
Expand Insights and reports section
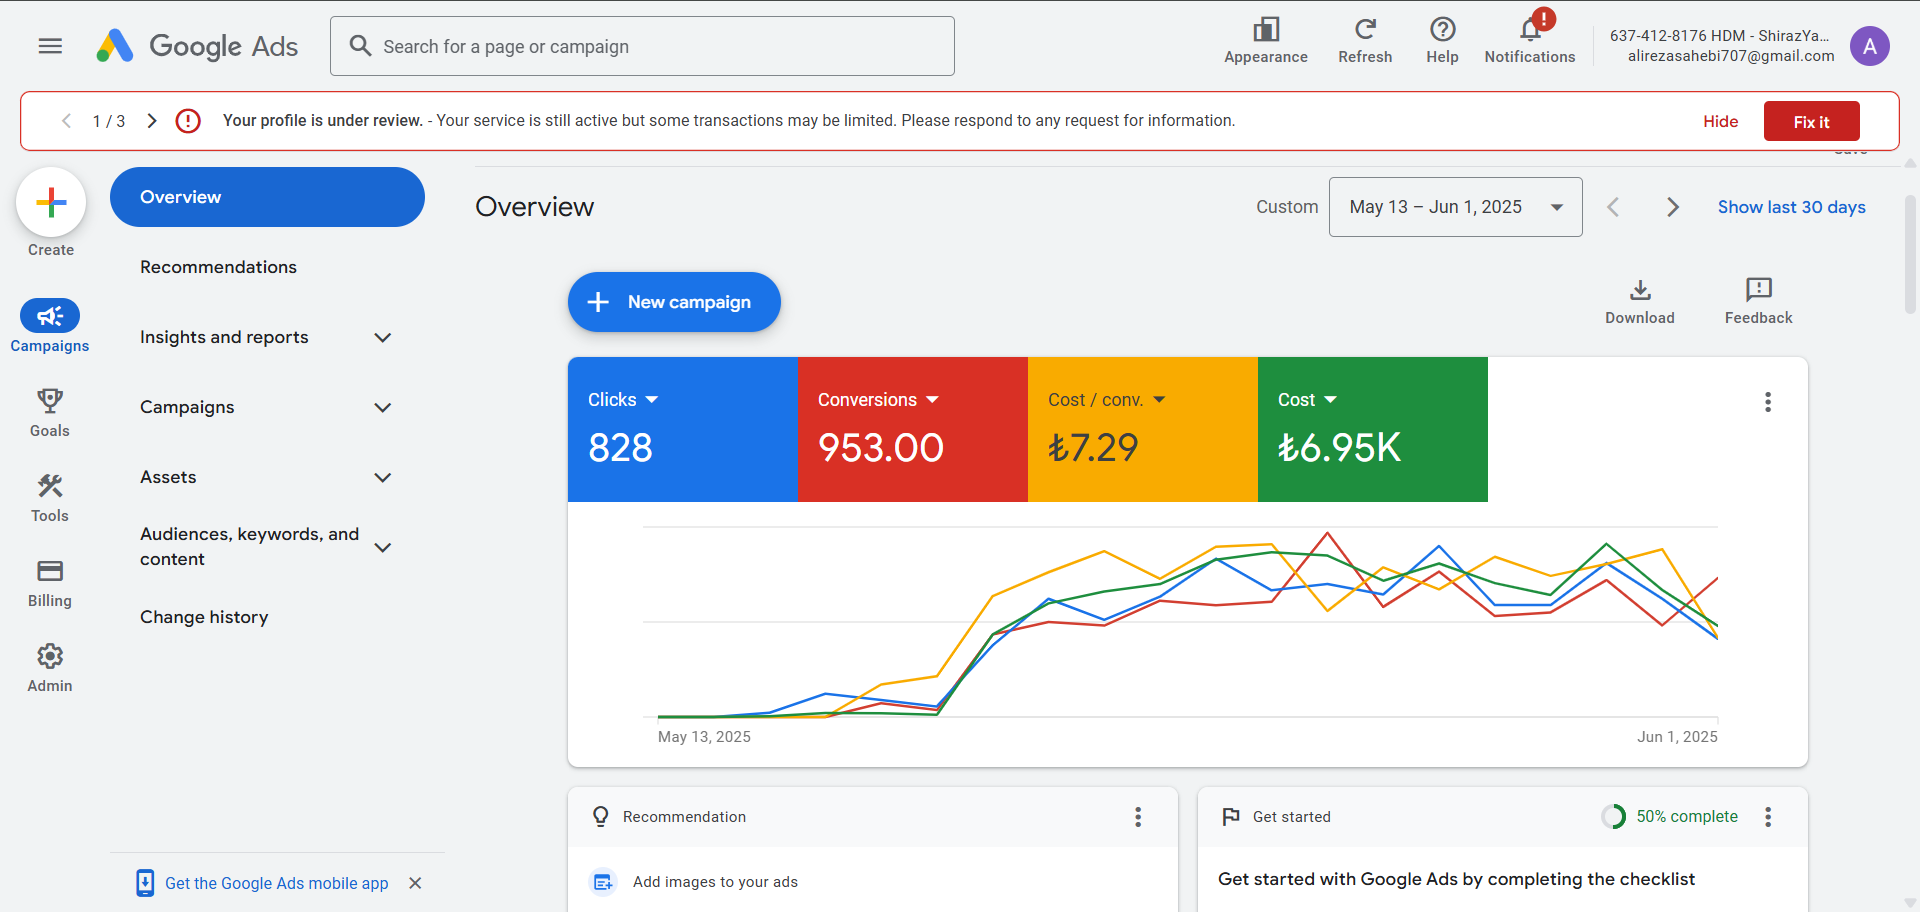tap(382, 338)
